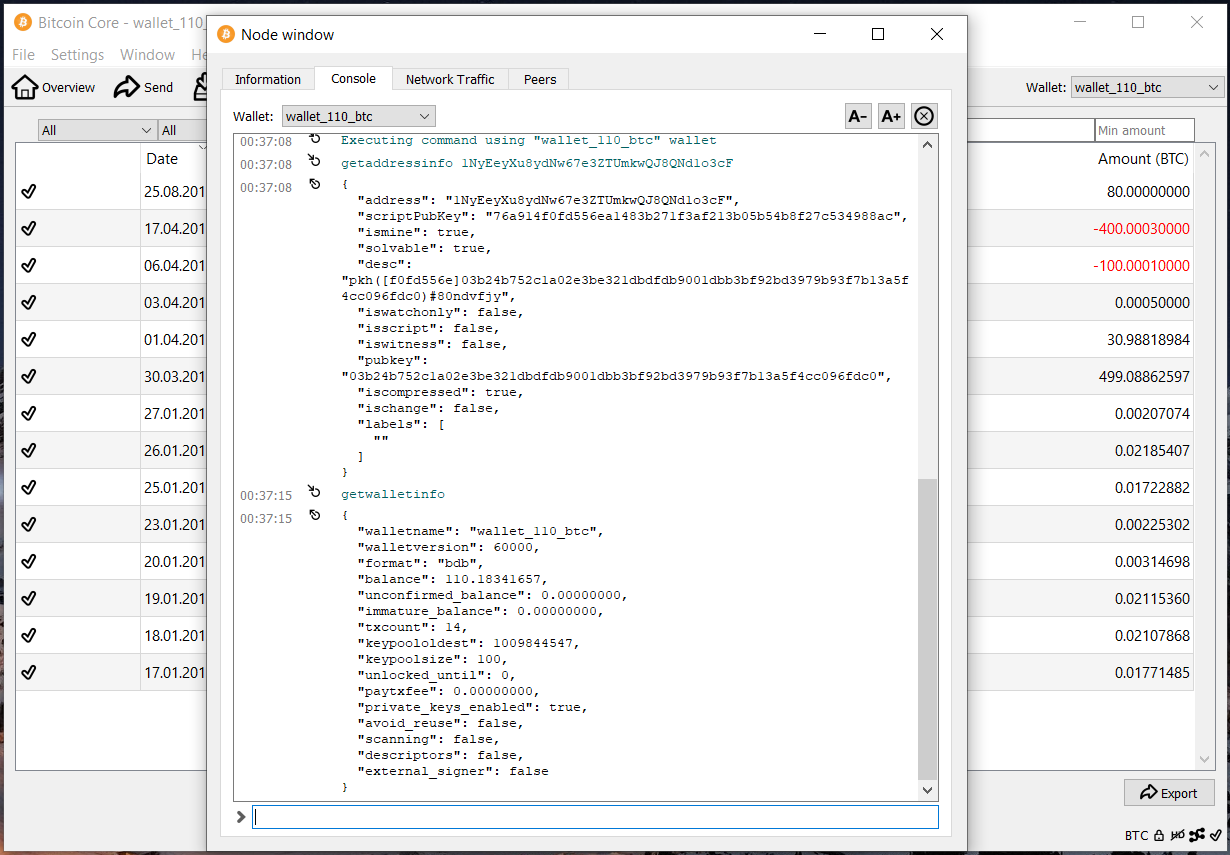
Task: Click the amount 499.08862597
Action: tap(1144, 377)
